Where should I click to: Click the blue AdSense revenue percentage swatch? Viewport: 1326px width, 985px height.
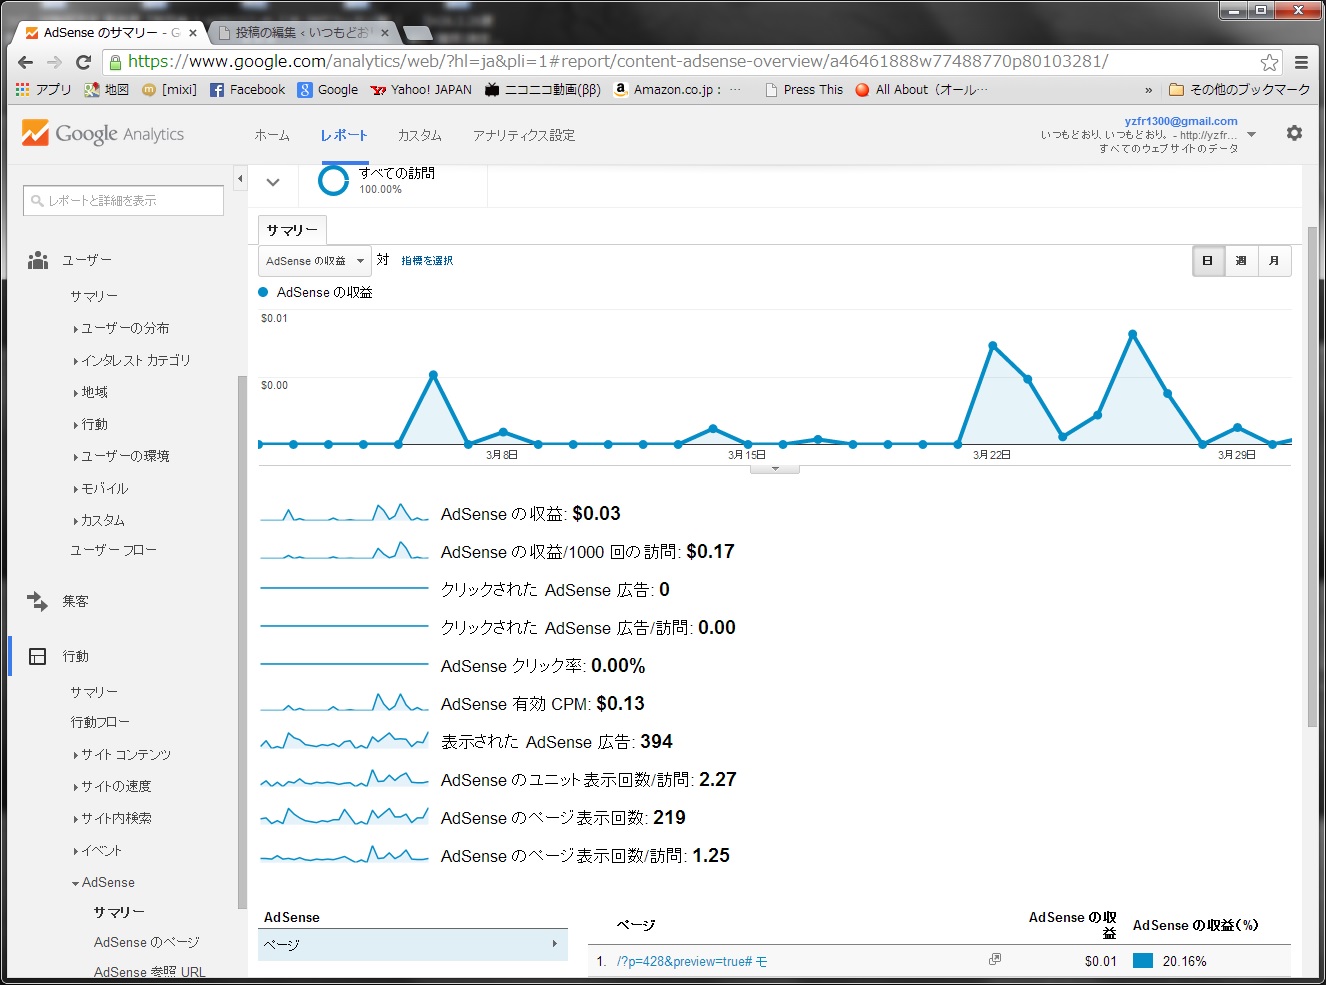coord(1142,961)
